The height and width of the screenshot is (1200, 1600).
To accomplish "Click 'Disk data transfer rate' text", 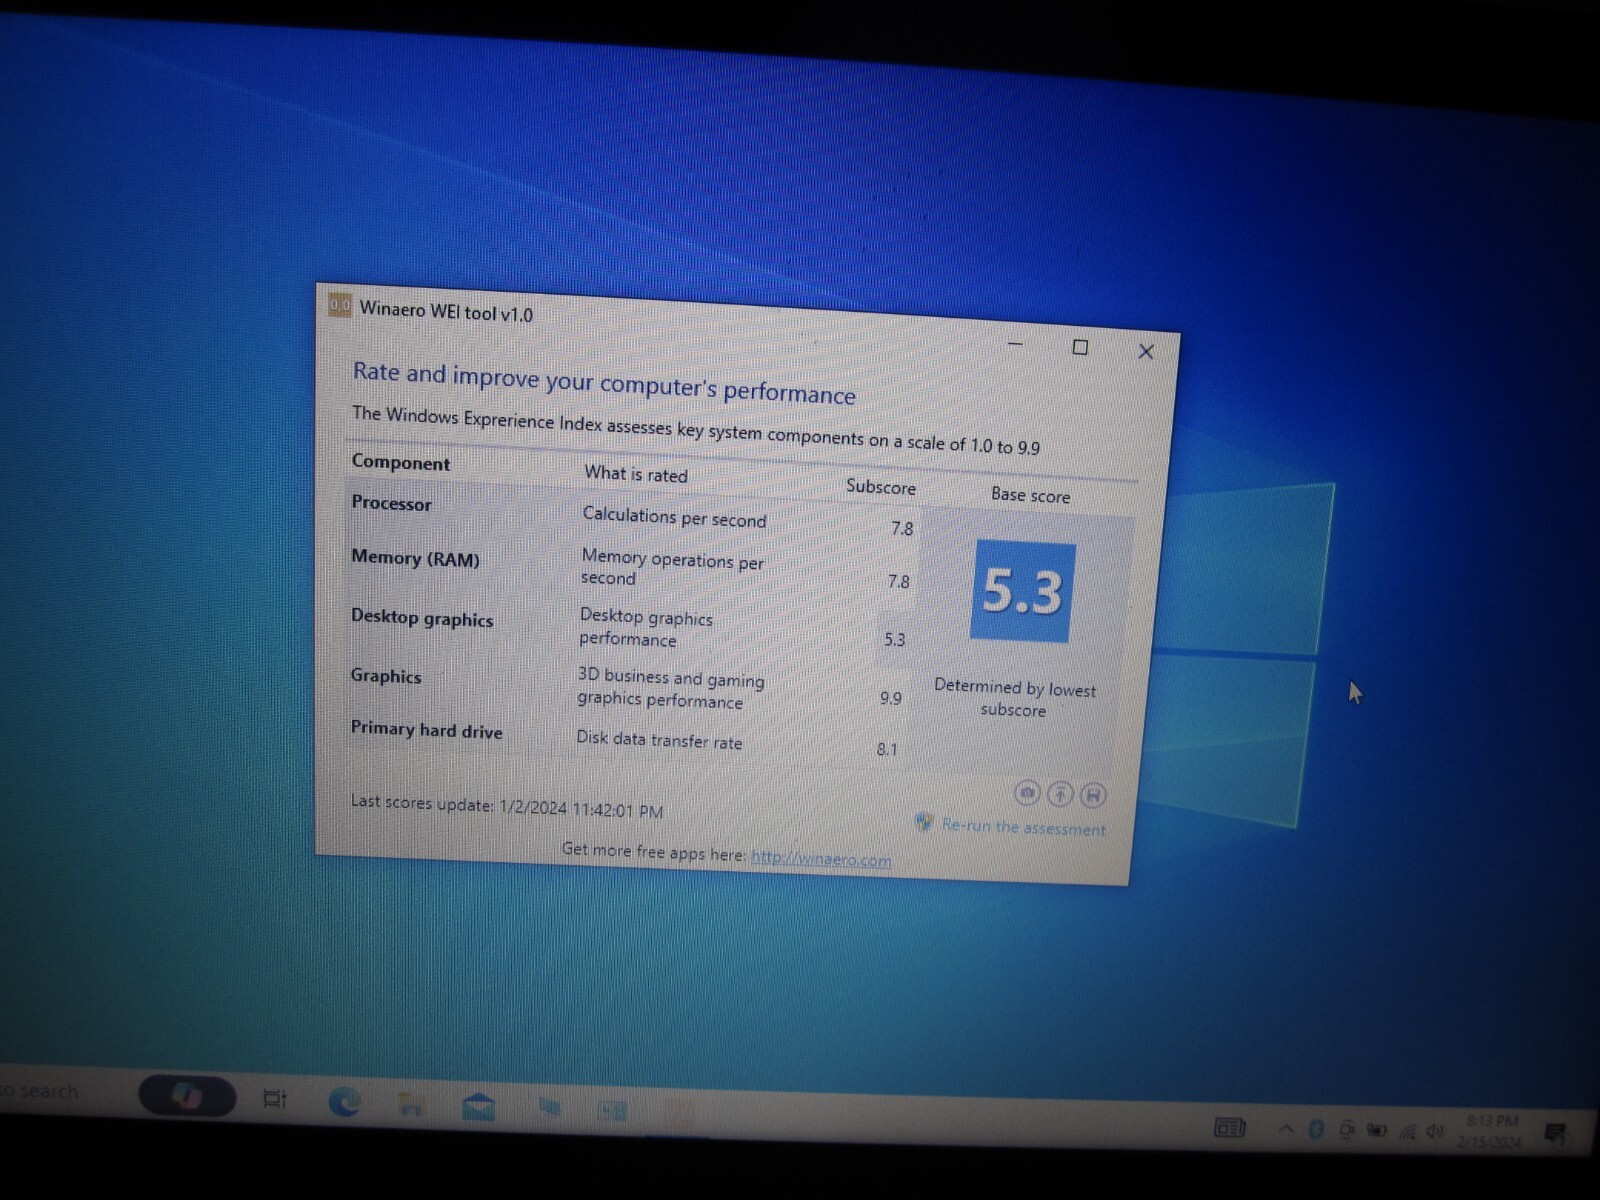I will [x=659, y=739].
